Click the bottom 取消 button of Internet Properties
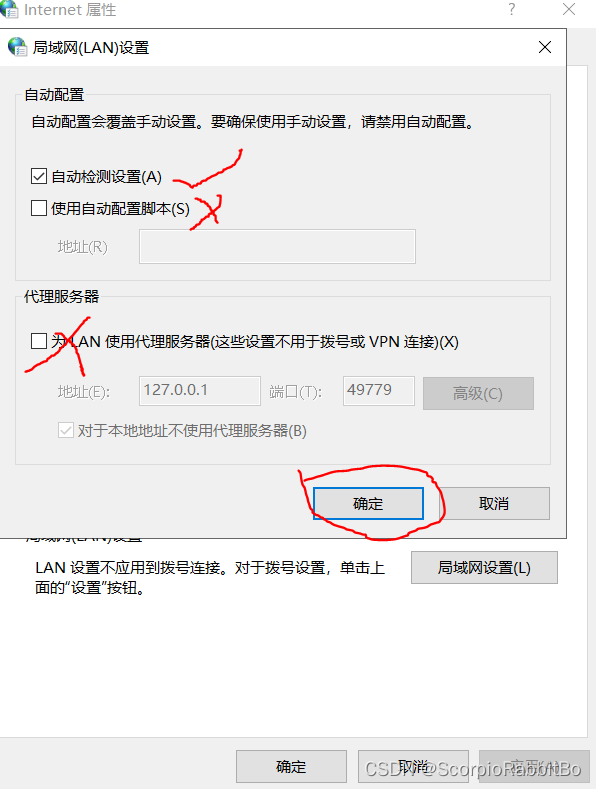Image resolution: width=596 pixels, height=789 pixels. coord(413,766)
